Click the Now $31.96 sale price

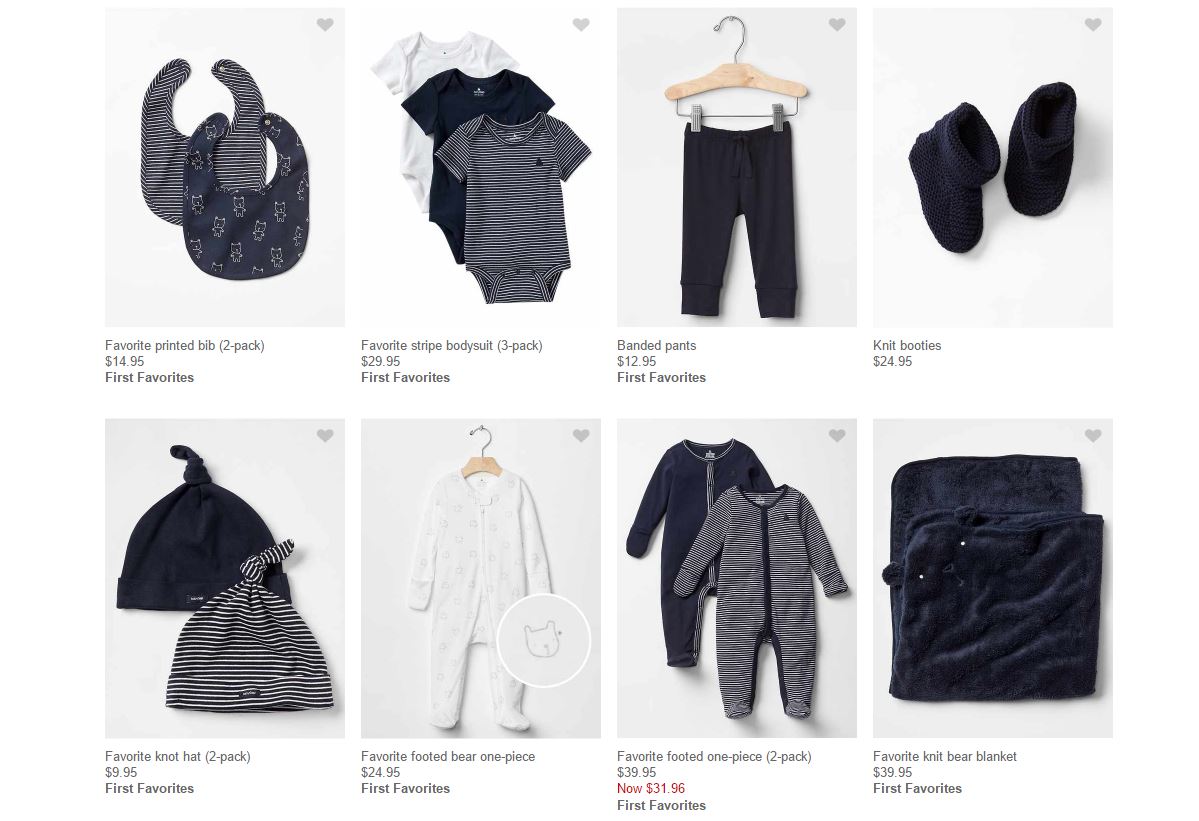(x=651, y=788)
